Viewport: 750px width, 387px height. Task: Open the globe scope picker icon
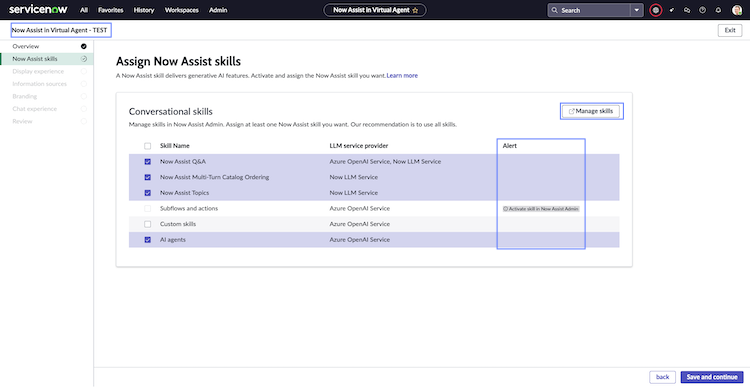point(656,10)
